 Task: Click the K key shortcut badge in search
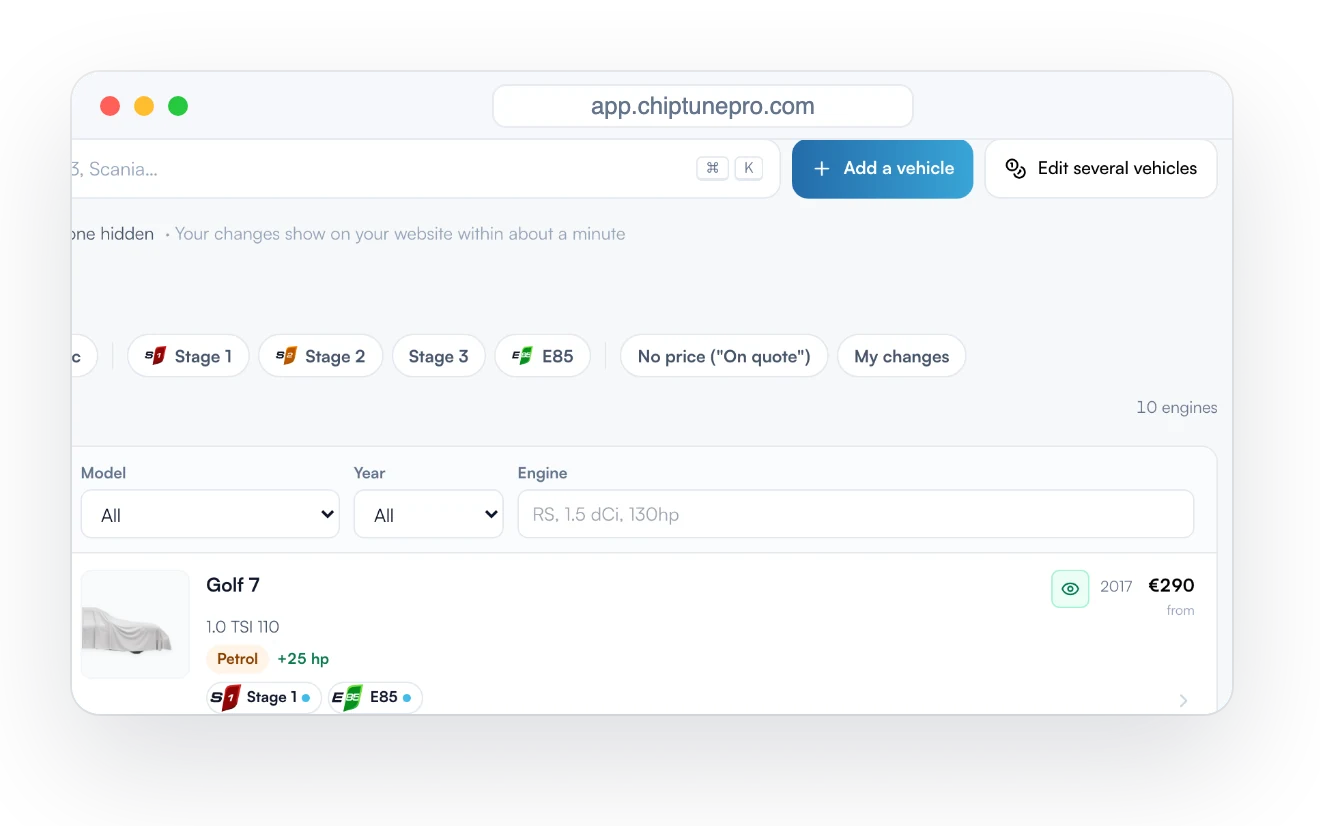pyautogui.click(x=749, y=168)
